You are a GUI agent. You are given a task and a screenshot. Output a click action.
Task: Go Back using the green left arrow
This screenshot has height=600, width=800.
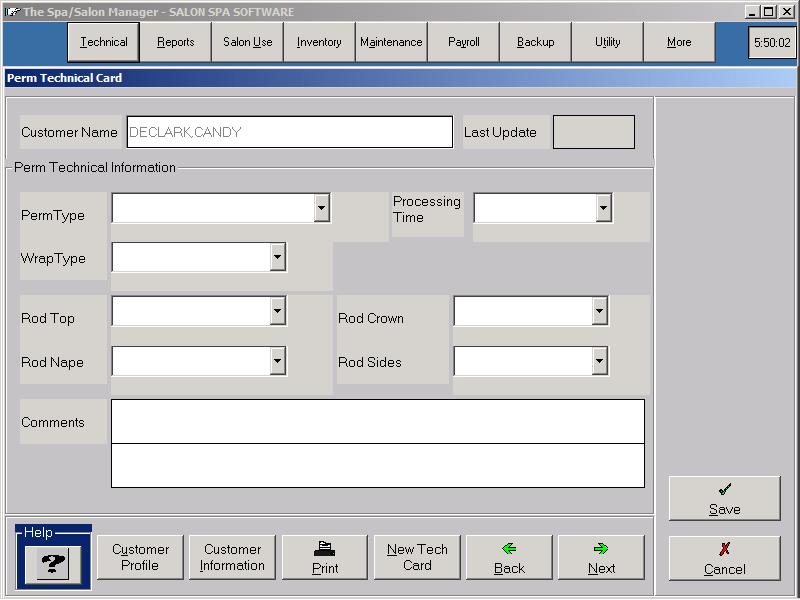pos(509,558)
